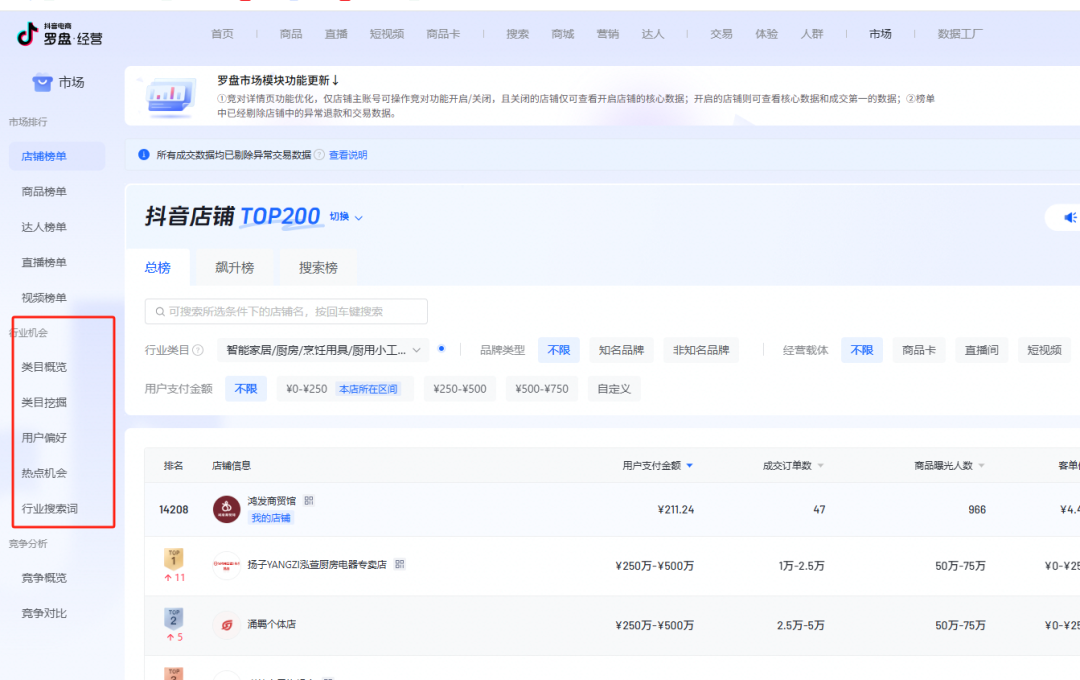Screen dimensions: 1080x680
Task: Open 搜索 in top navigation
Action: 517,34
